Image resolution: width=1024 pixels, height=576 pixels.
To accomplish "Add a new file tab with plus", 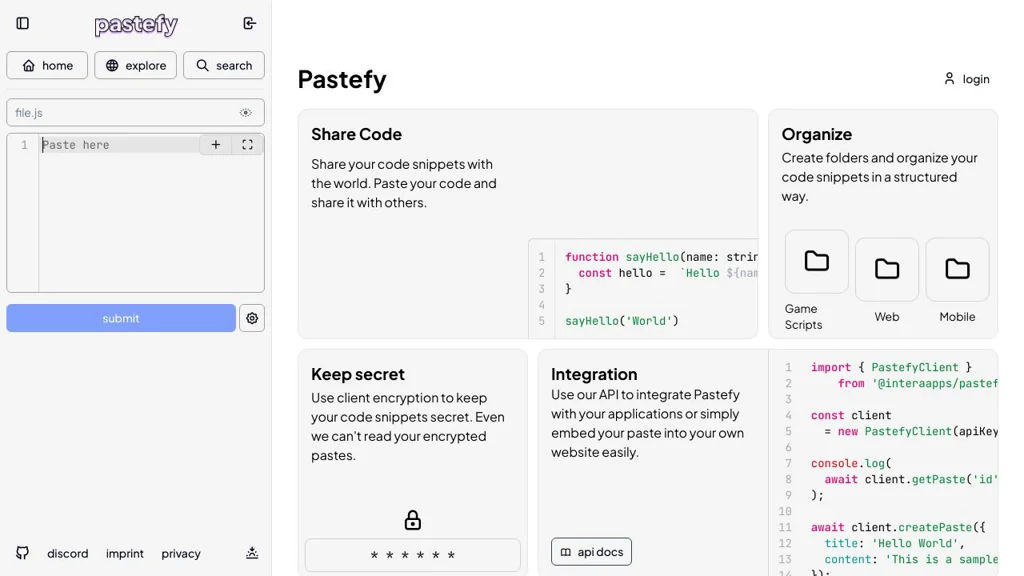I will click(x=215, y=145).
